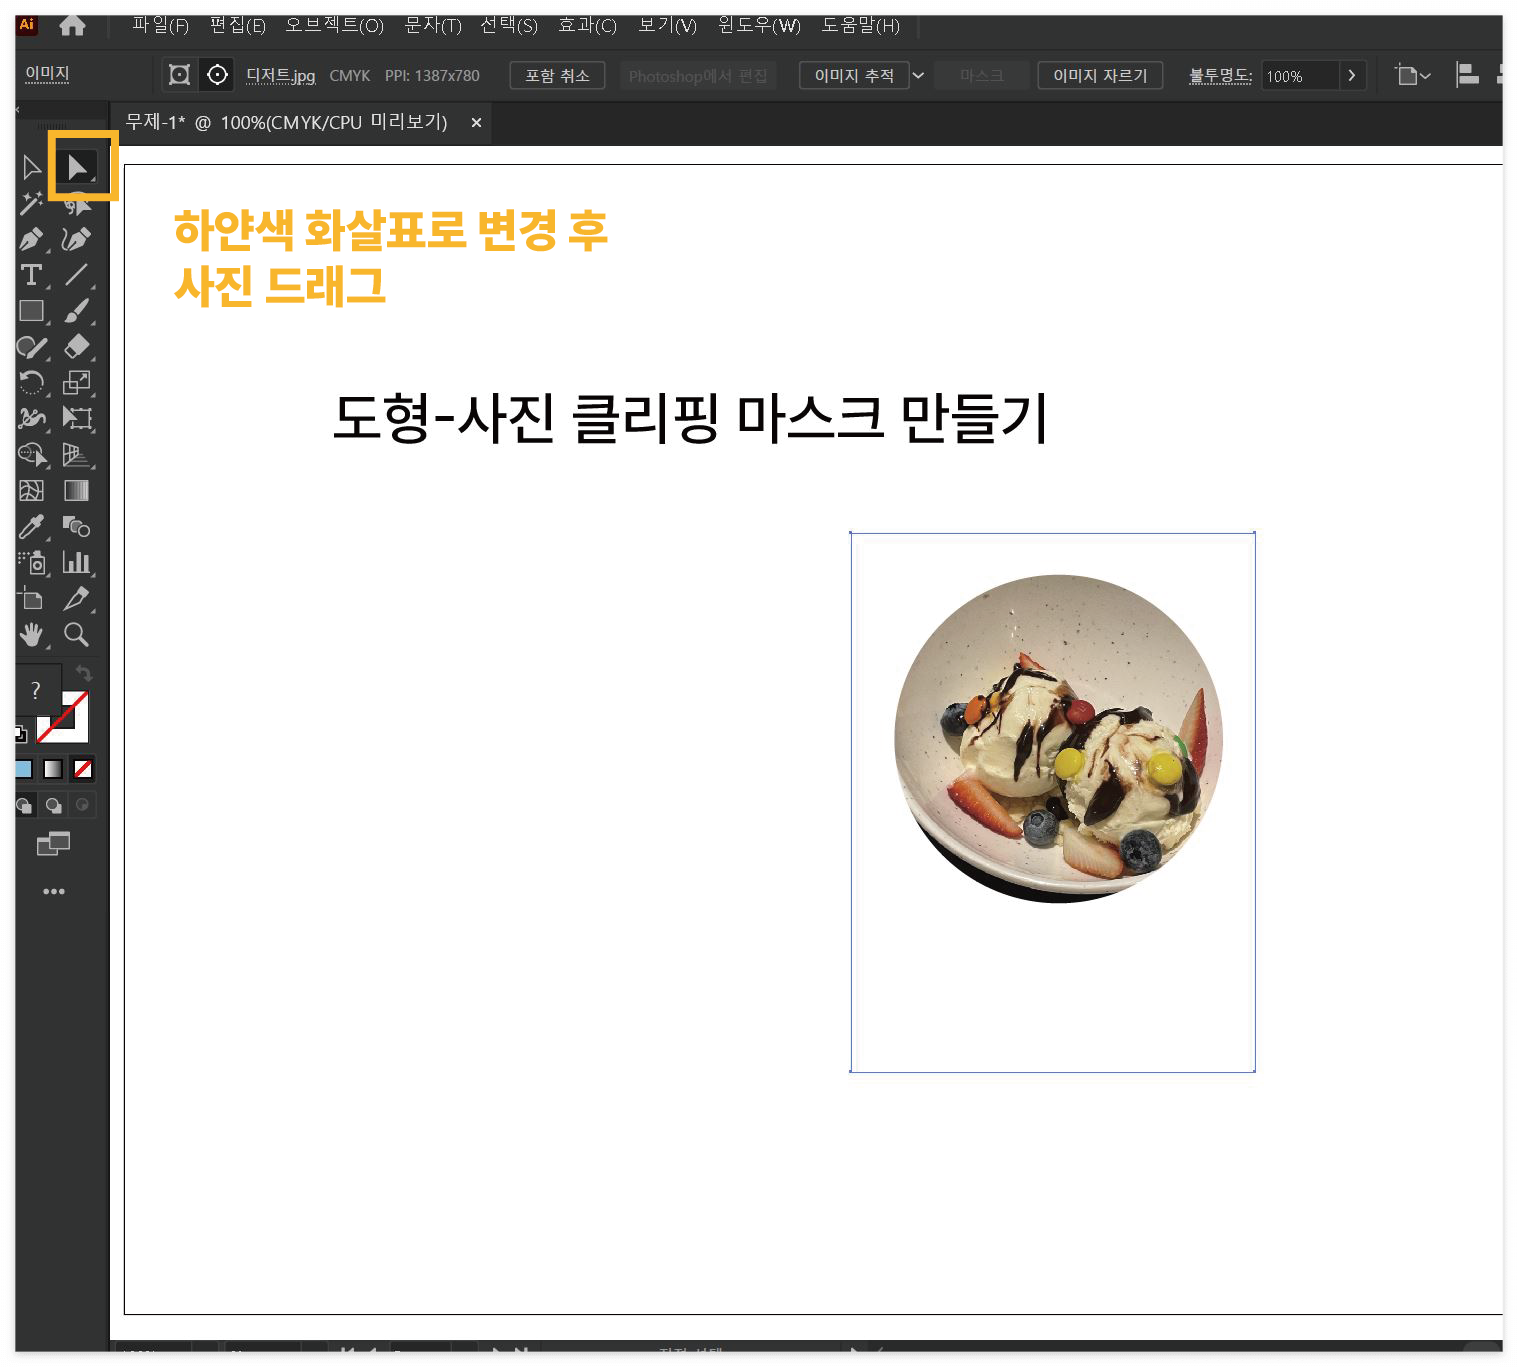The width and height of the screenshot is (1518, 1367).
Task: Open the 선택(S) menu
Action: (x=508, y=26)
